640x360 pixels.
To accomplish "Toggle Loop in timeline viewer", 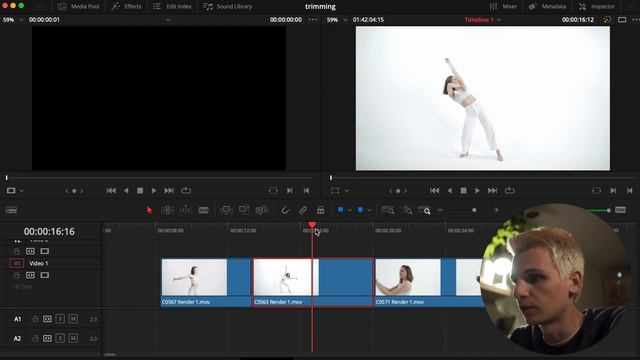I will 509,191.
